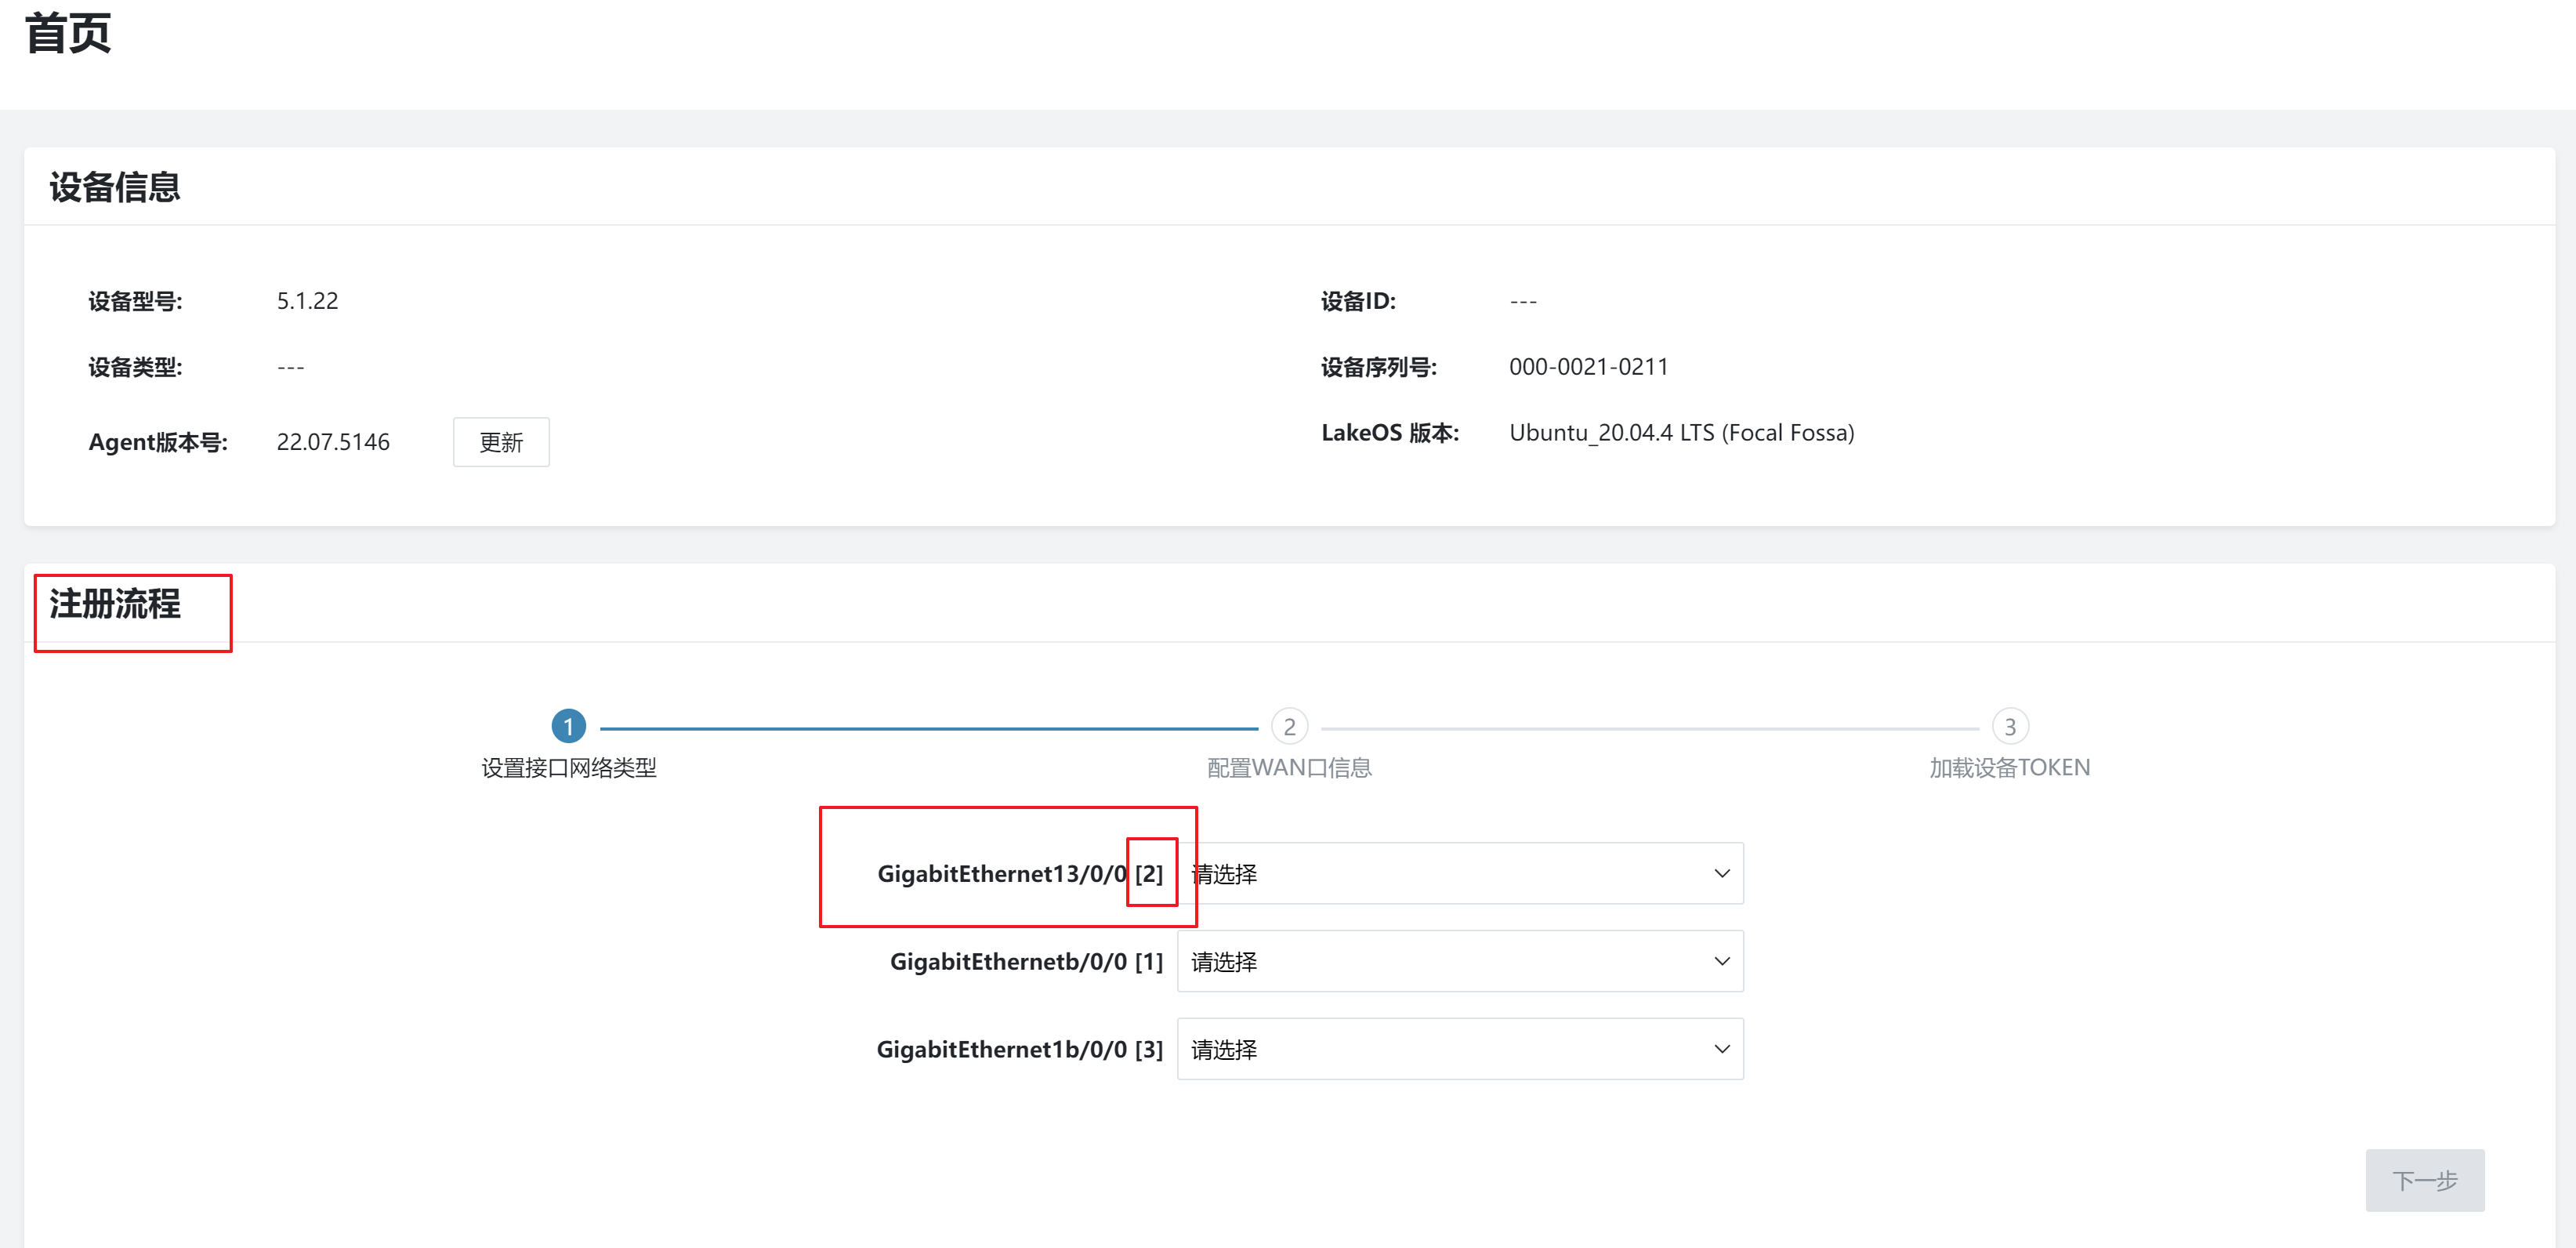
Task: Click the Agent version value 22.07.5146
Action: (333, 442)
